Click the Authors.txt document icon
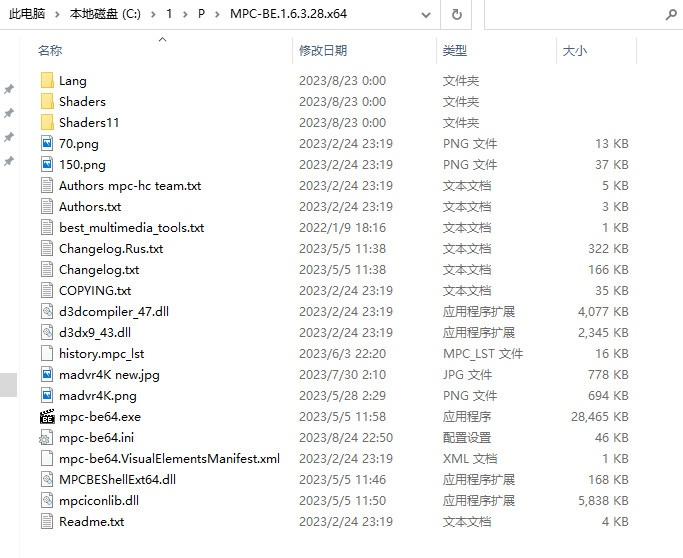The height and width of the screenshot is (558, 683). coord(47,206)
